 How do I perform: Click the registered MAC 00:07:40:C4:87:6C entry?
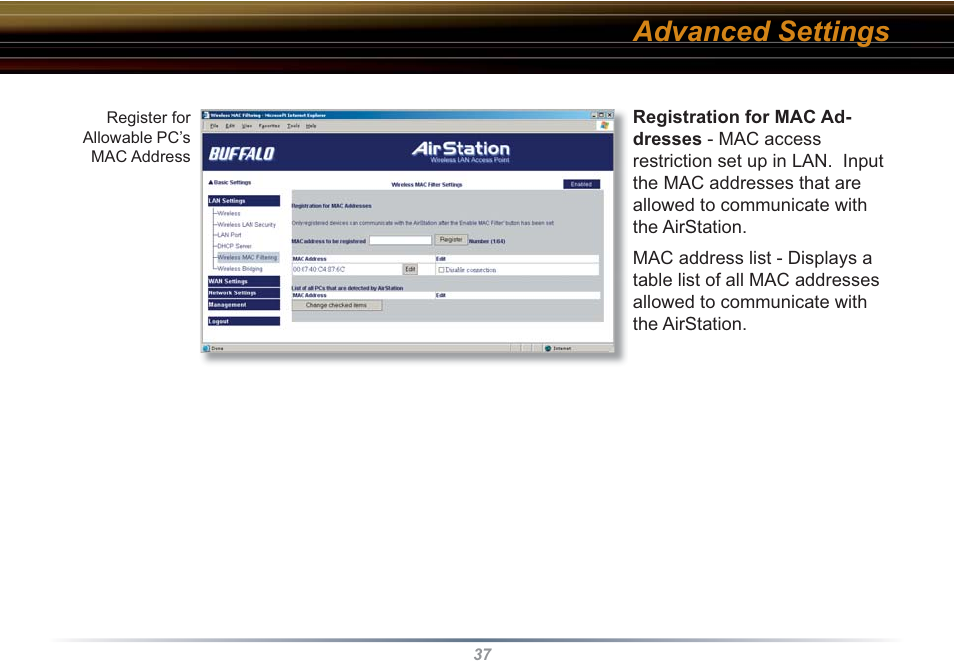(x=319, y=269)
